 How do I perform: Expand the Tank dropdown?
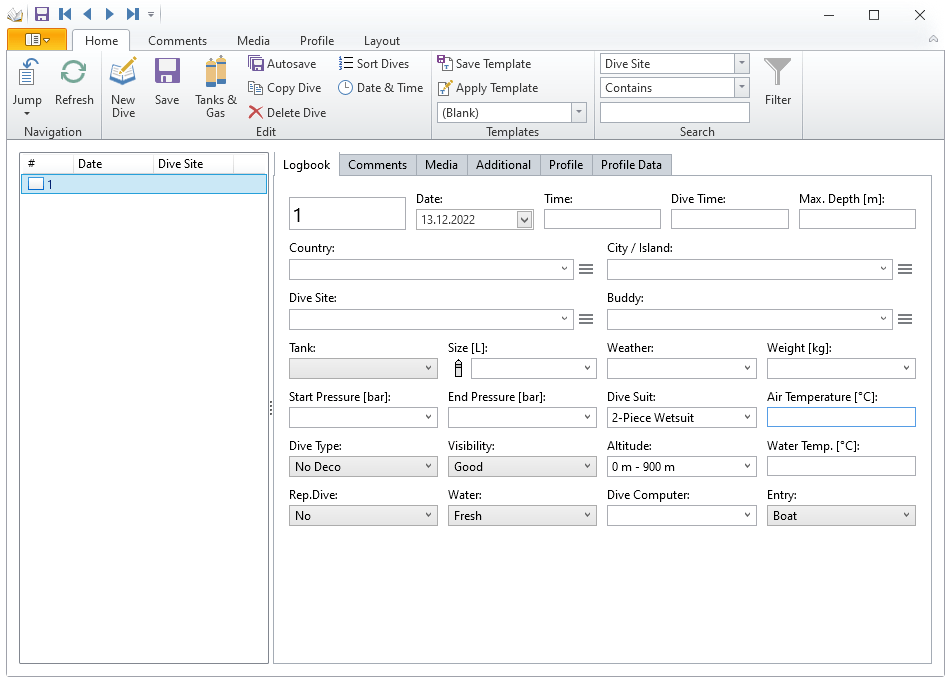[x=428, y=368]
